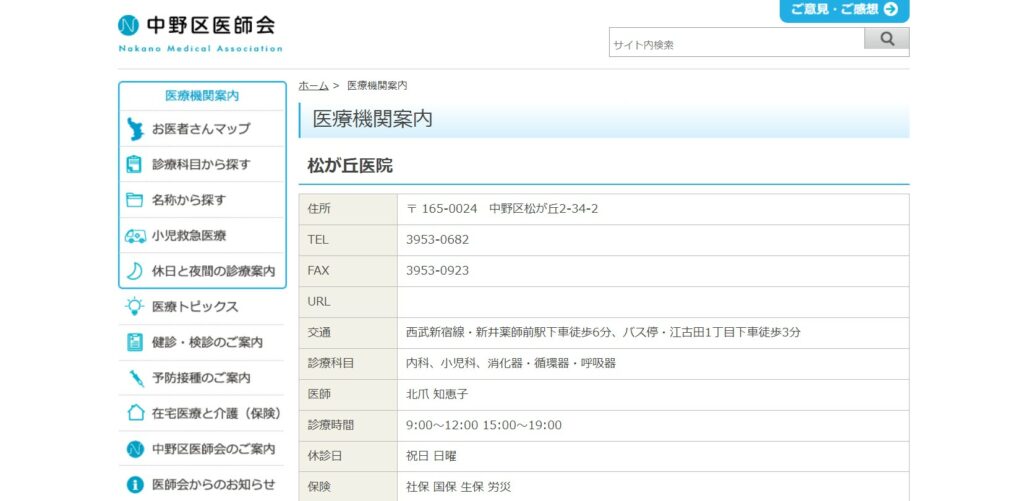The width and height of the screenshot is (1024, 501).
Task: Click the FAX number 3953-0923
Action: coord(438,270)
